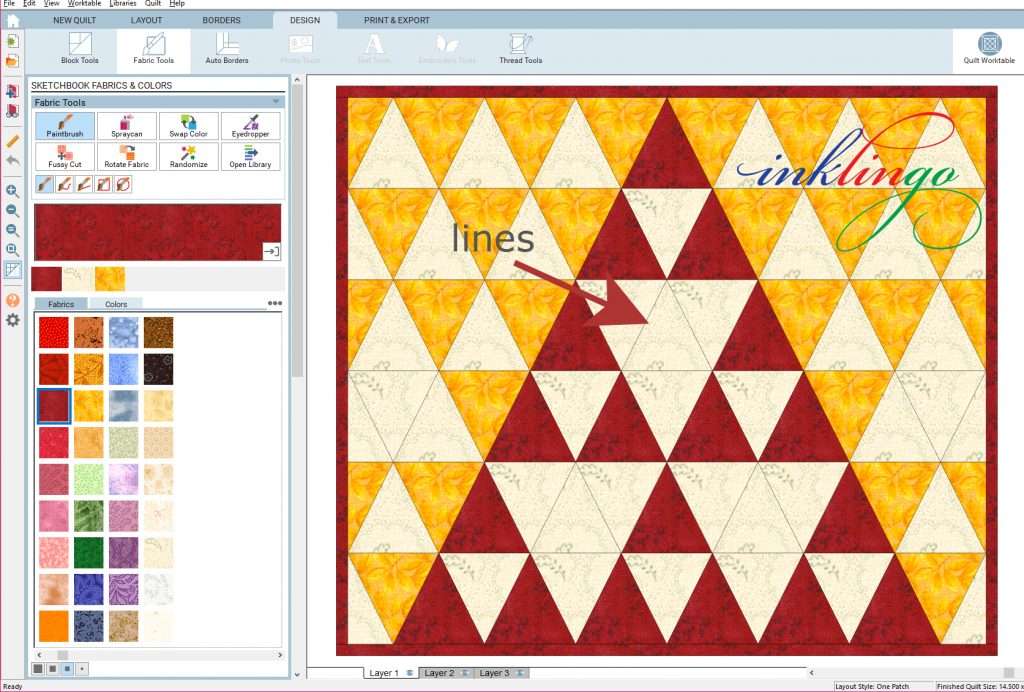The image size is (1024, 692).
Task: Select the Spraycan tool
Action: 127,126
